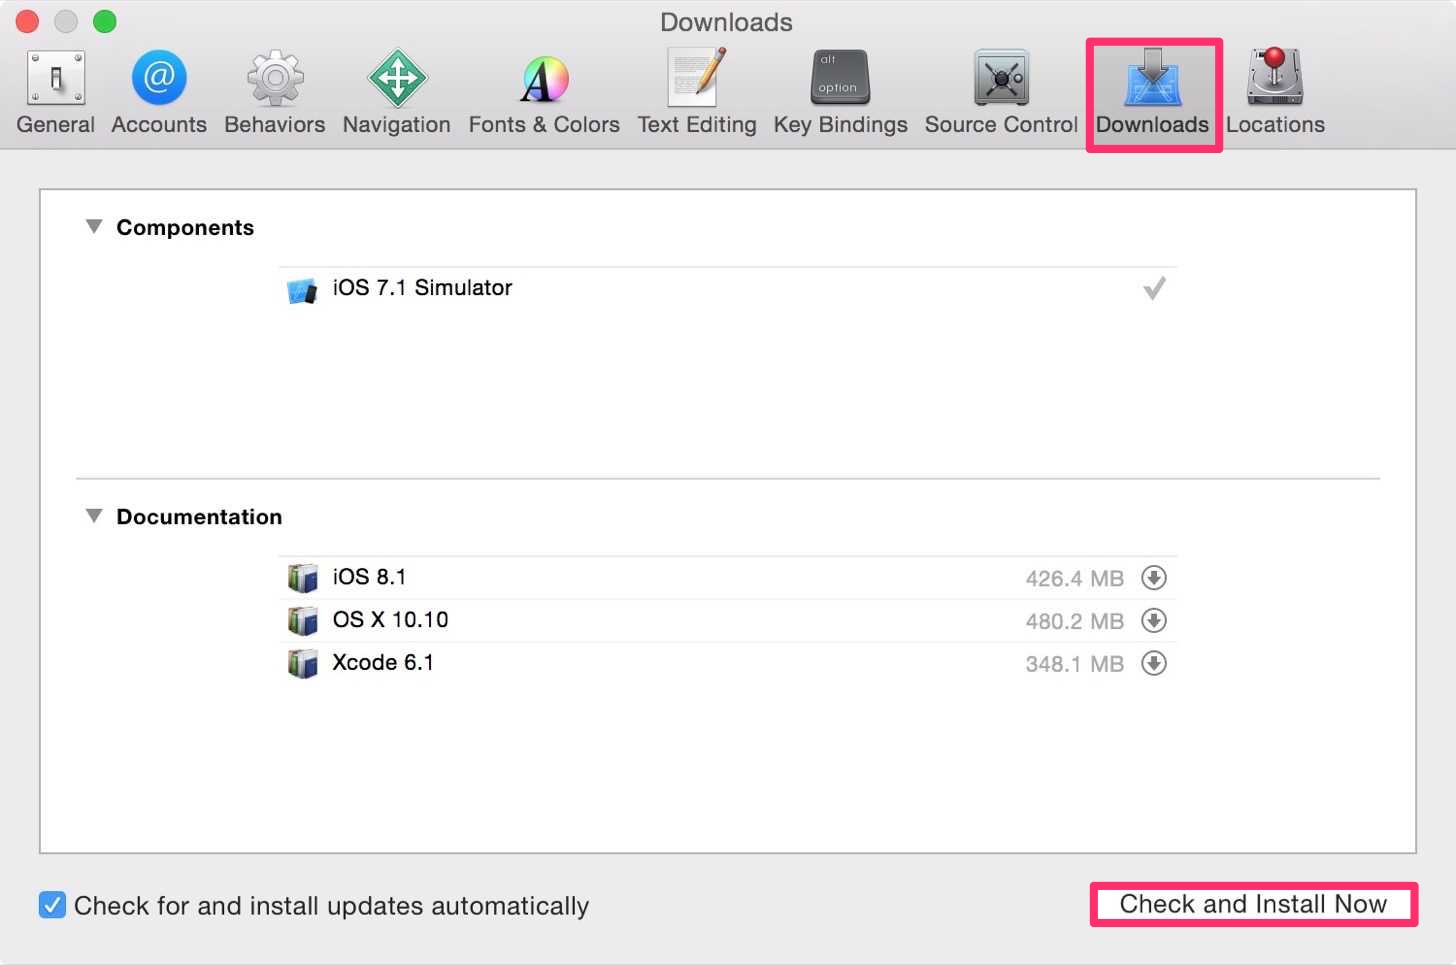Viewport: 1456px width, 965px height.
Task: Switch to the Behaviors tab label
Action: (x=275, y=125)
